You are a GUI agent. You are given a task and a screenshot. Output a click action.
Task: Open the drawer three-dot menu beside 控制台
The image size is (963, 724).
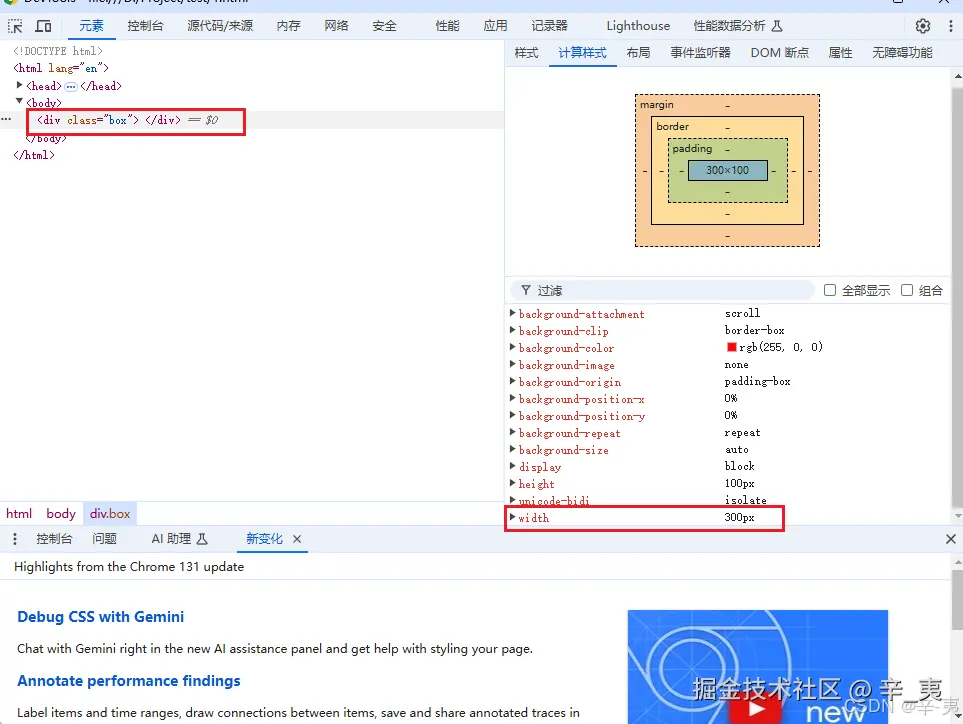(x=14, y=538)
